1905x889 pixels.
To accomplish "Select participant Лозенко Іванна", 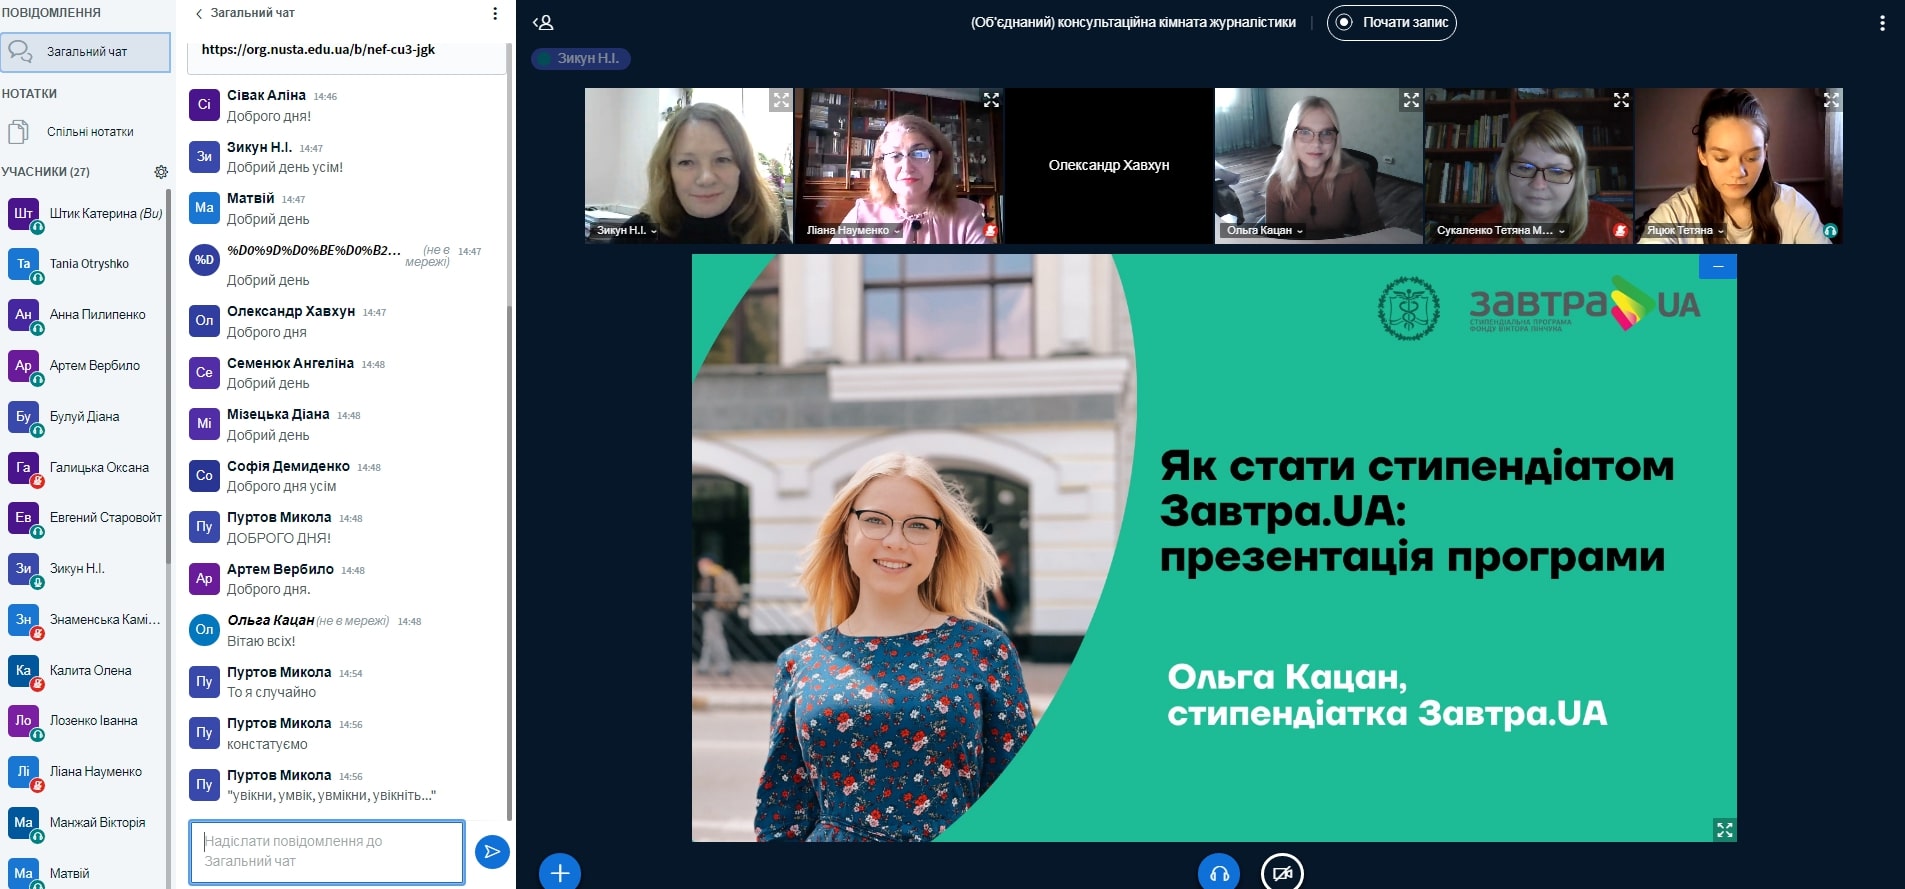I will (x=85, y=720).
